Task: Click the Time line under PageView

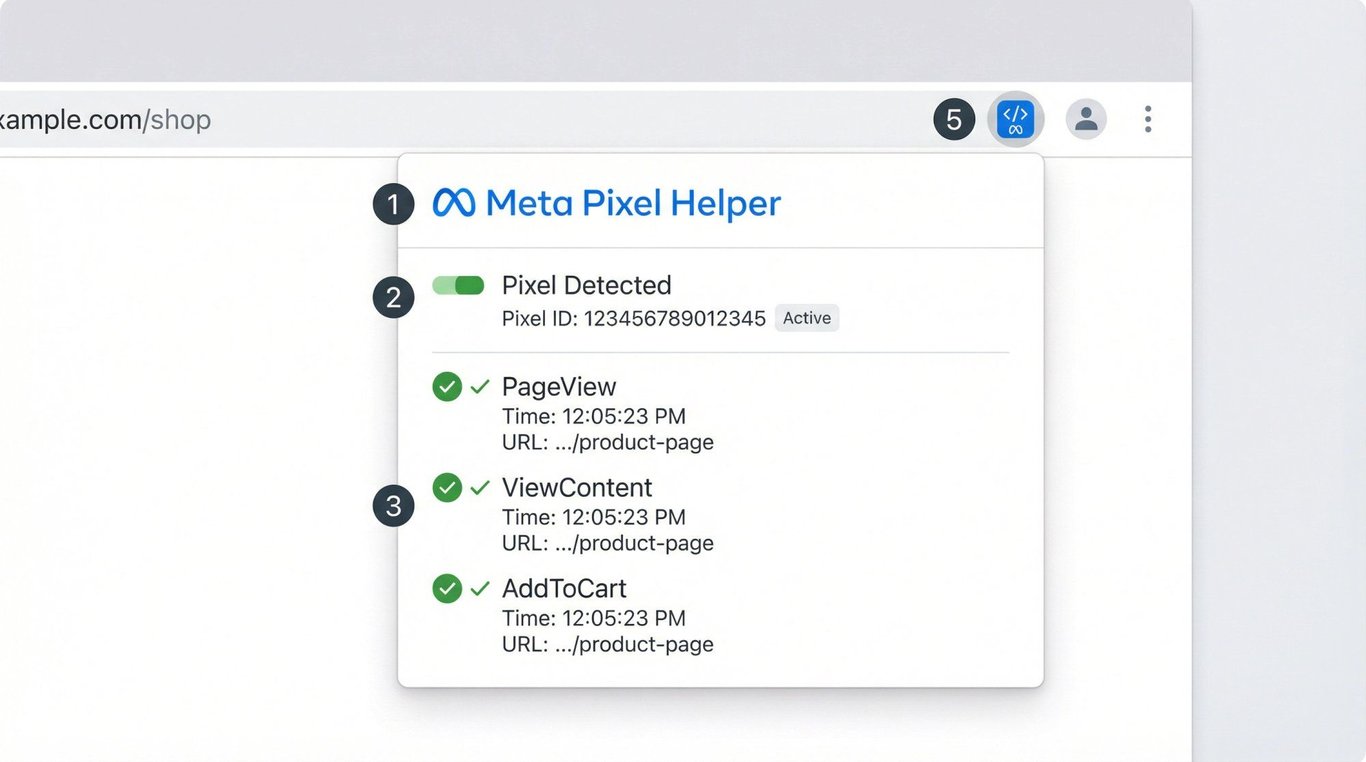Action: point(594,416)
